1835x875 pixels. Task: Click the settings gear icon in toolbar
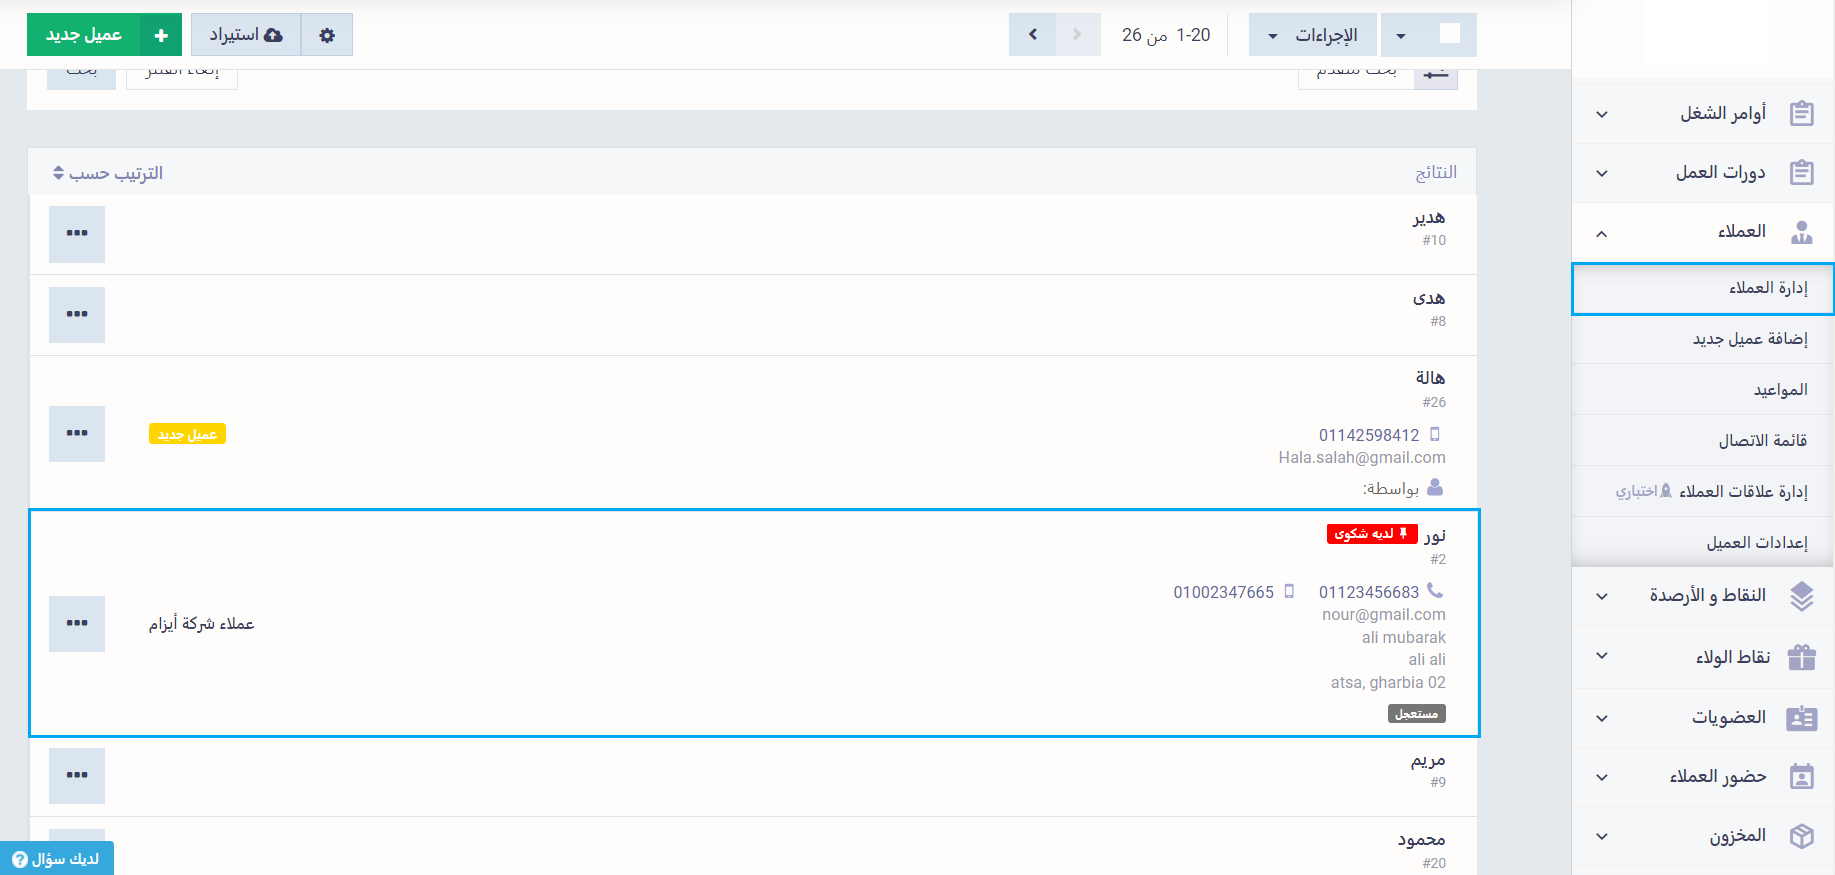[327, 35]
